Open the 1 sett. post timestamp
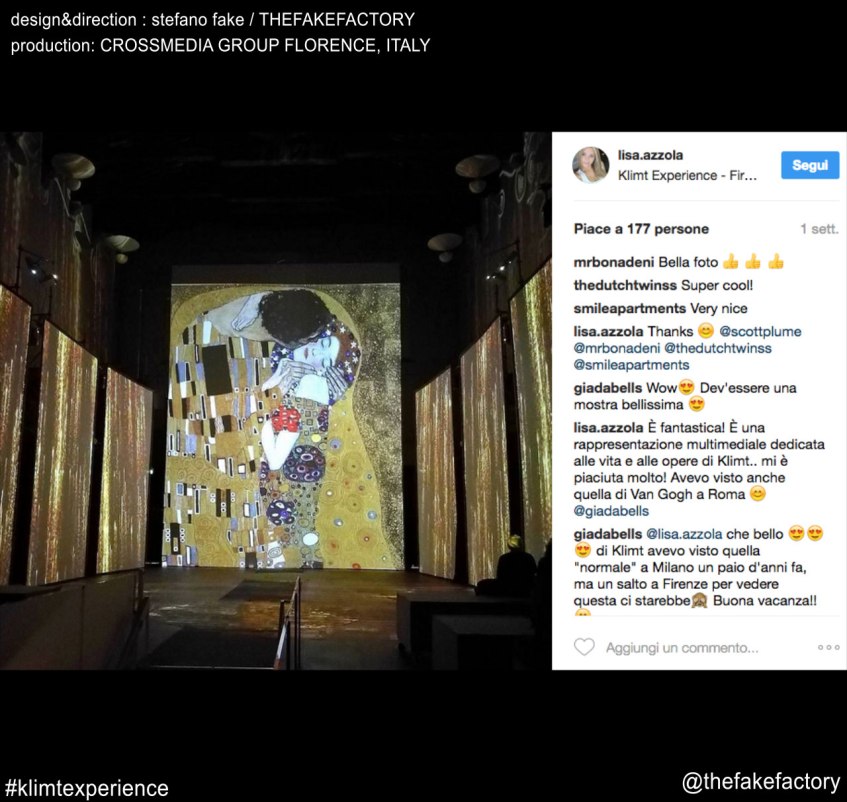 point(819,229)
